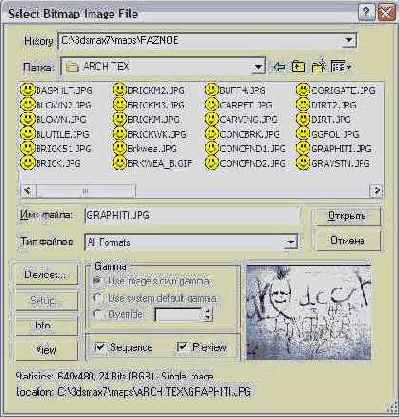The image size is (399, 417).
Task: Click the Devices... button
Action: pyautogui.click(x=46, y=274)
